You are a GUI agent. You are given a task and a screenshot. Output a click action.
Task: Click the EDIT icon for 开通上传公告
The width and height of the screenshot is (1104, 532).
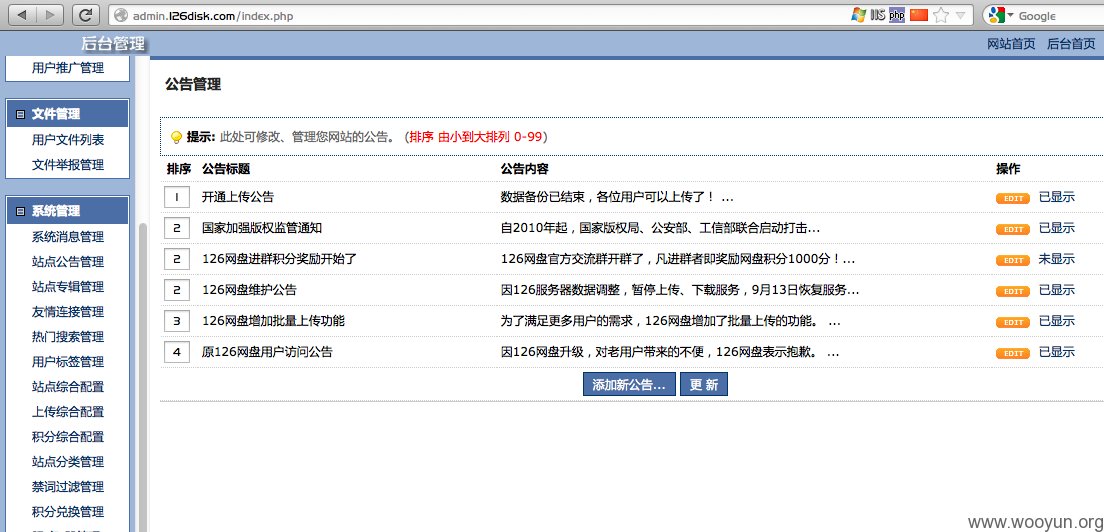pos(1012,198)
